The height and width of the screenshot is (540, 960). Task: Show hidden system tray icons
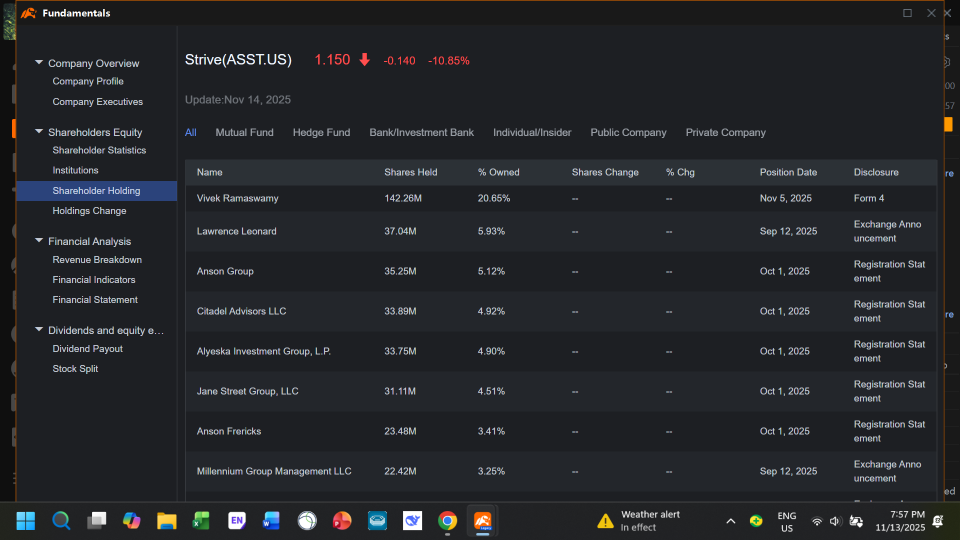(730, 522)
